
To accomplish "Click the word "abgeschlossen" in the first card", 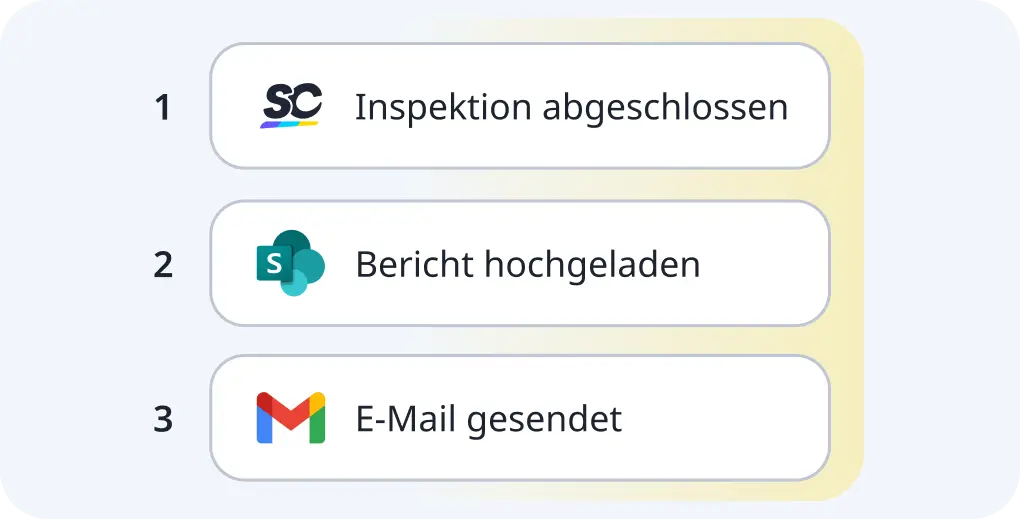I will pos(665,107).
